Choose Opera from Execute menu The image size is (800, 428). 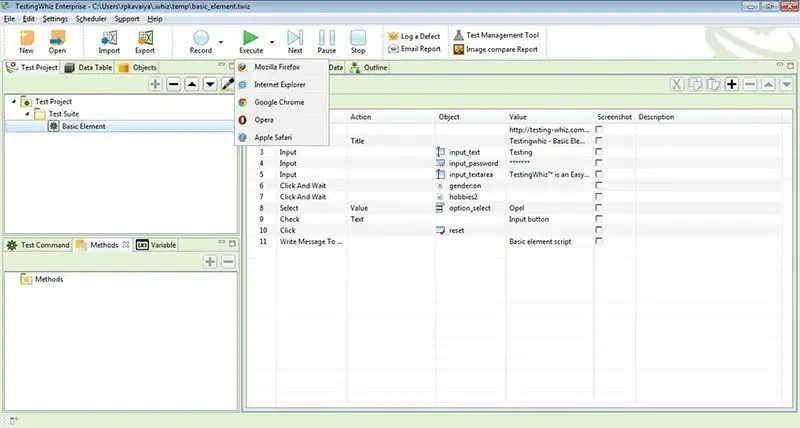point(282,120)
